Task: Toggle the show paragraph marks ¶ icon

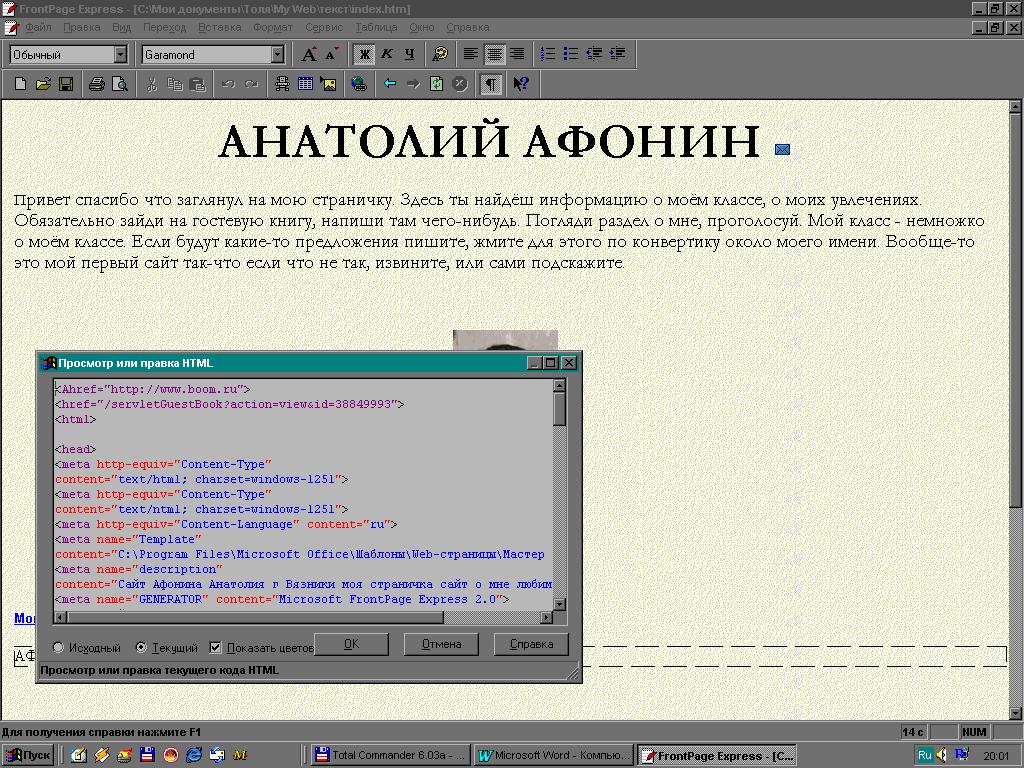Action: 490,85
